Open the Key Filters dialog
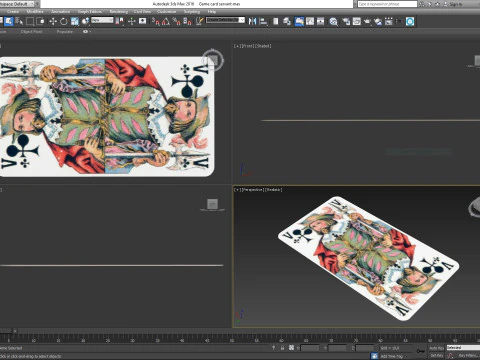 pyautogui.click(x=469, y=356)
